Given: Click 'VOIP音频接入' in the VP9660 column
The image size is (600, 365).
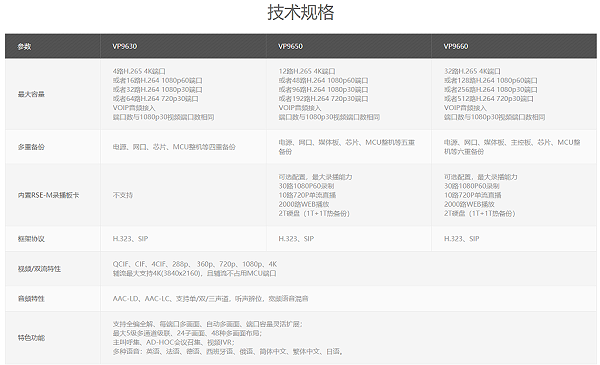Looking at the screenshot, I should 465,108.
